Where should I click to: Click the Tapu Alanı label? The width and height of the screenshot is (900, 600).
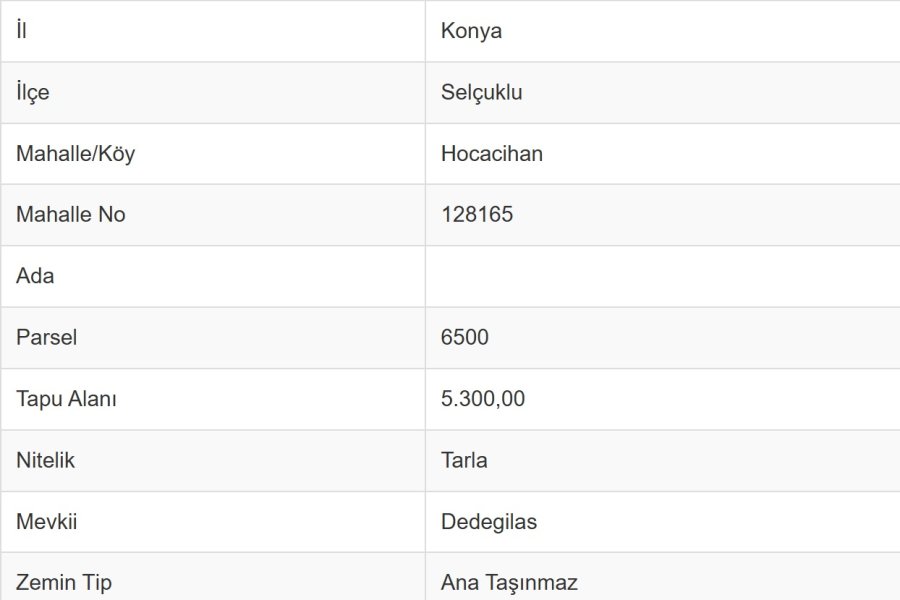click(x=66, y=399)
